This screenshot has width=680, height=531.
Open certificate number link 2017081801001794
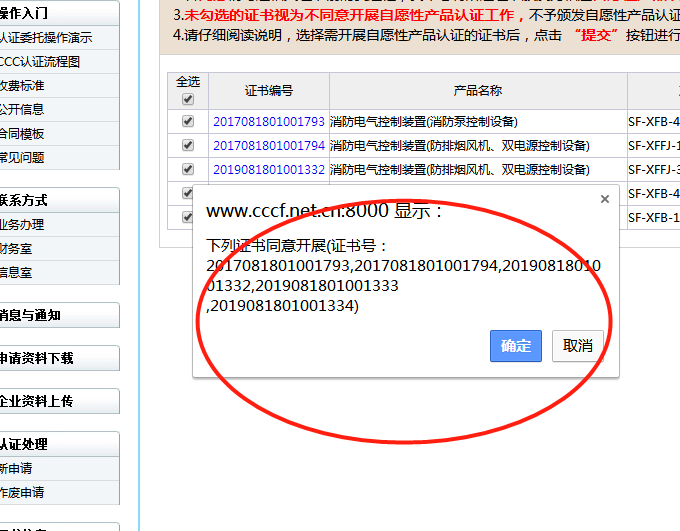point(268,146)
